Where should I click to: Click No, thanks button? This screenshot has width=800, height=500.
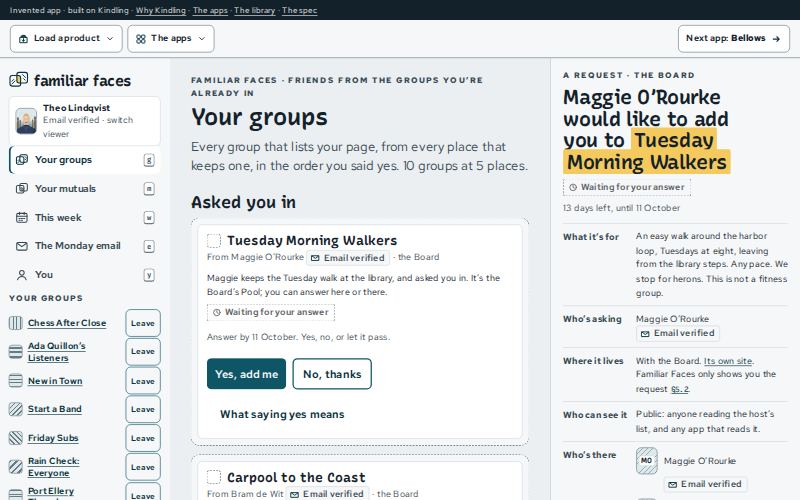pyautogui.click(x=332, y=374)
